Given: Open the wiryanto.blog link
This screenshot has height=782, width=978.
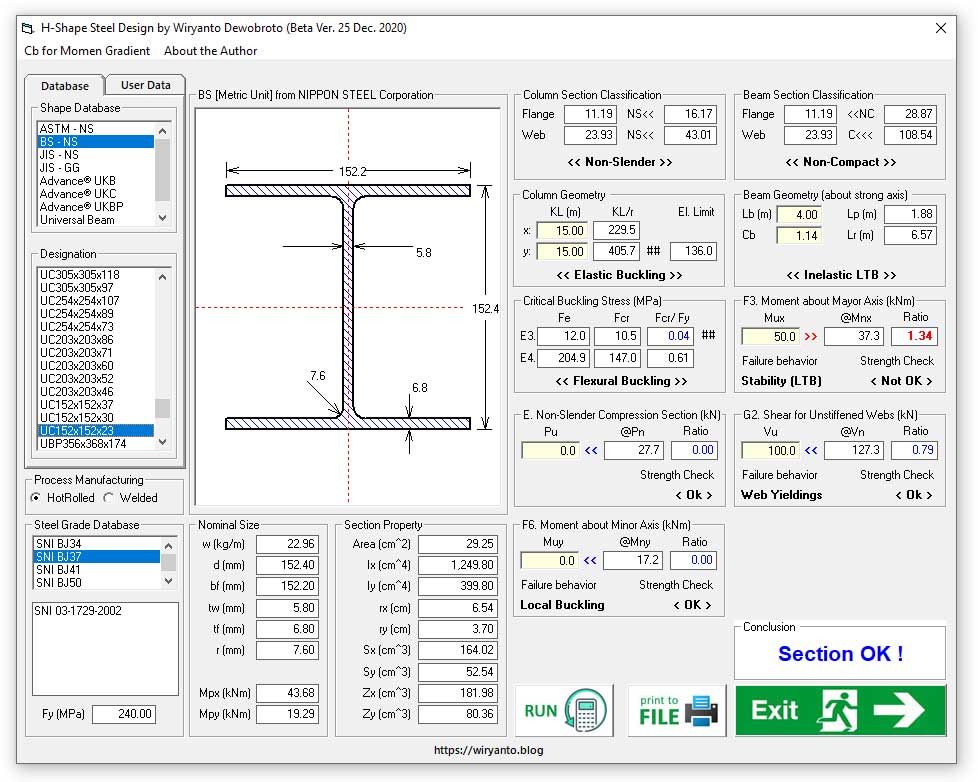Looking at the screenshot, I should point(488,750).
